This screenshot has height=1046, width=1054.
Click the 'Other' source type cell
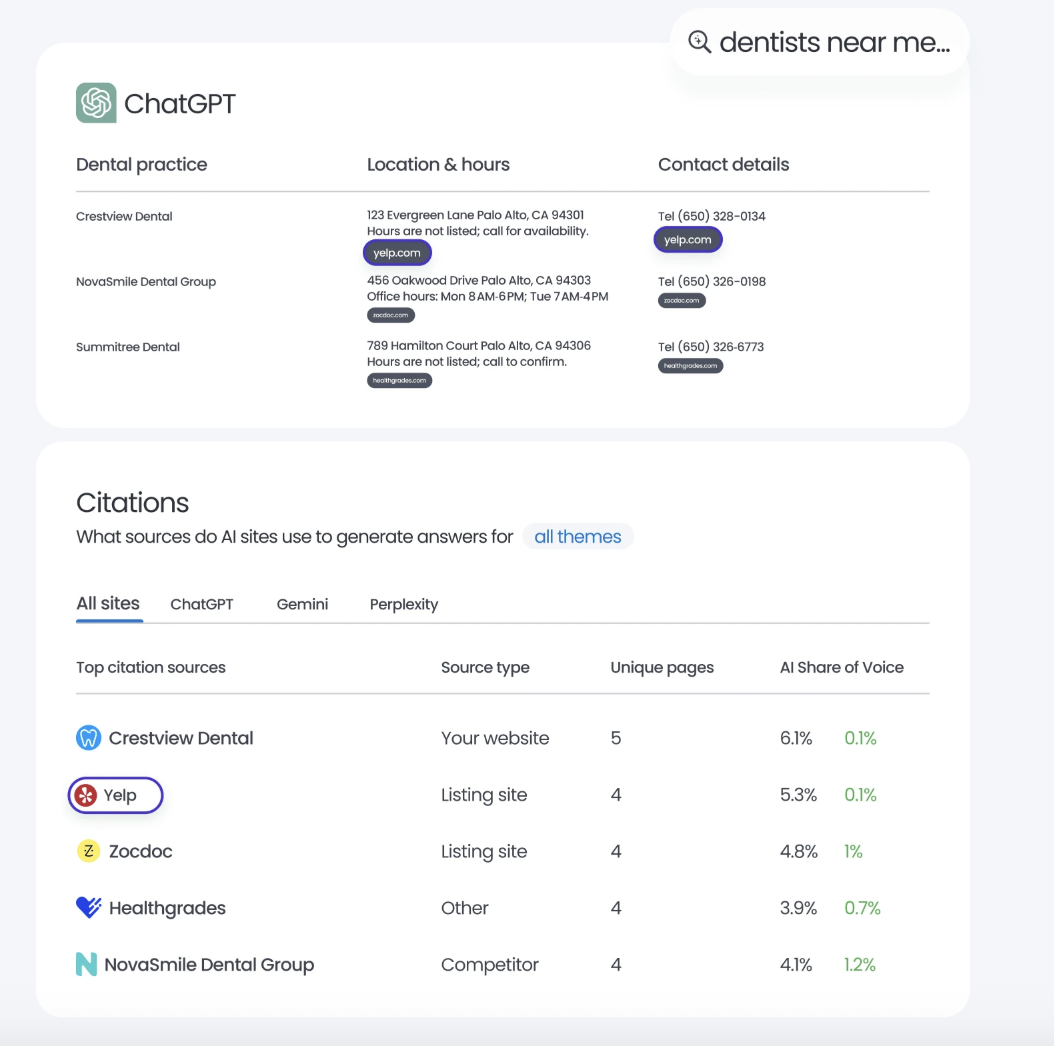(x=464, y=908)
